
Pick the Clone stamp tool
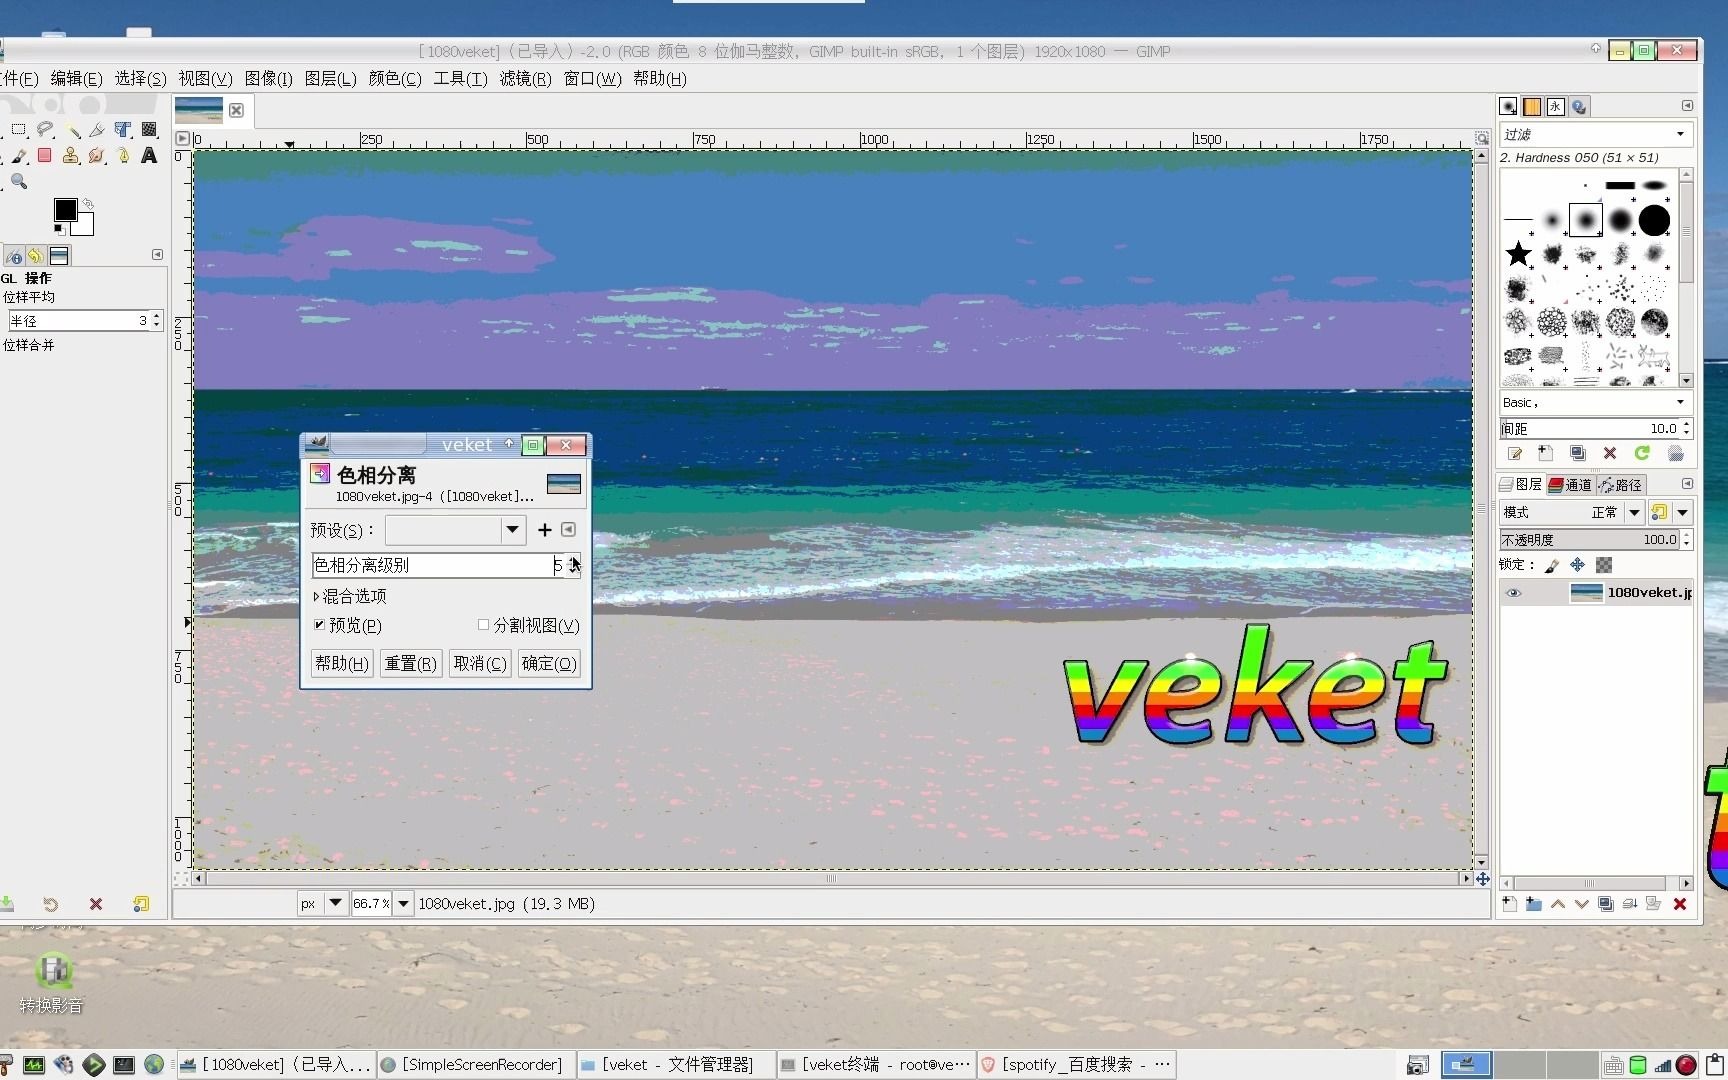(70, 156)
